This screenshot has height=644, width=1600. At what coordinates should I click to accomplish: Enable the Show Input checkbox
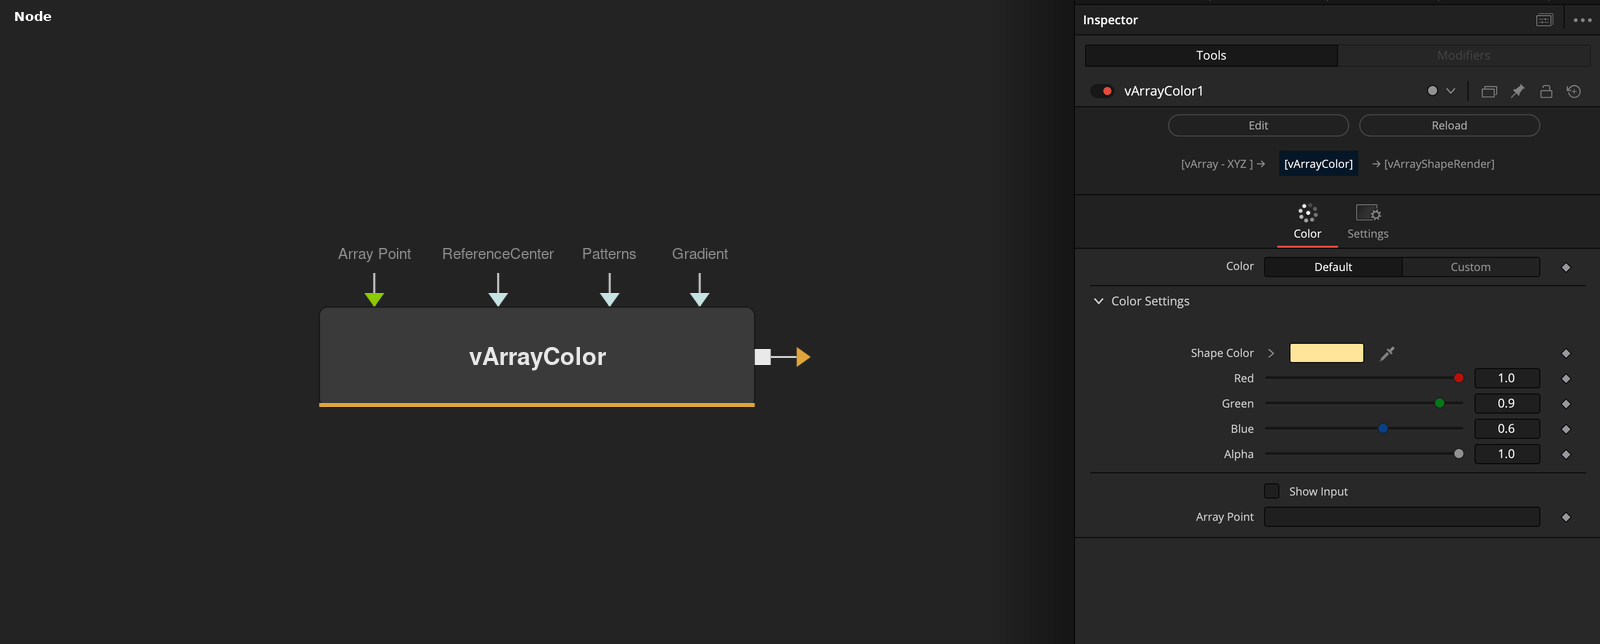1272,491
